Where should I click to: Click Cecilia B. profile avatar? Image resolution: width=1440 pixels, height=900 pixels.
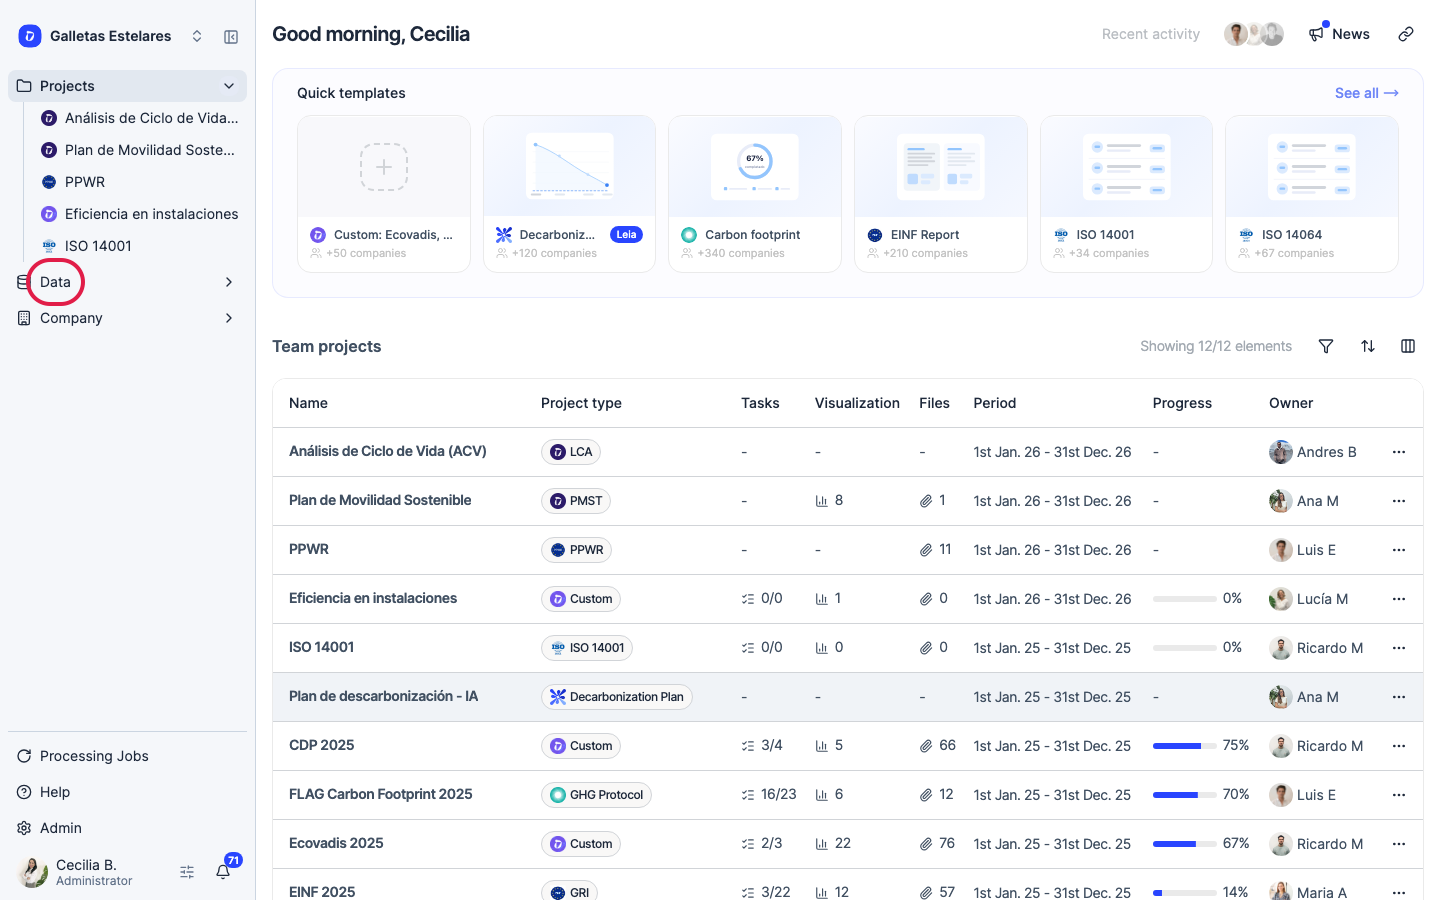pyautogui.click(x=33, y=872)
